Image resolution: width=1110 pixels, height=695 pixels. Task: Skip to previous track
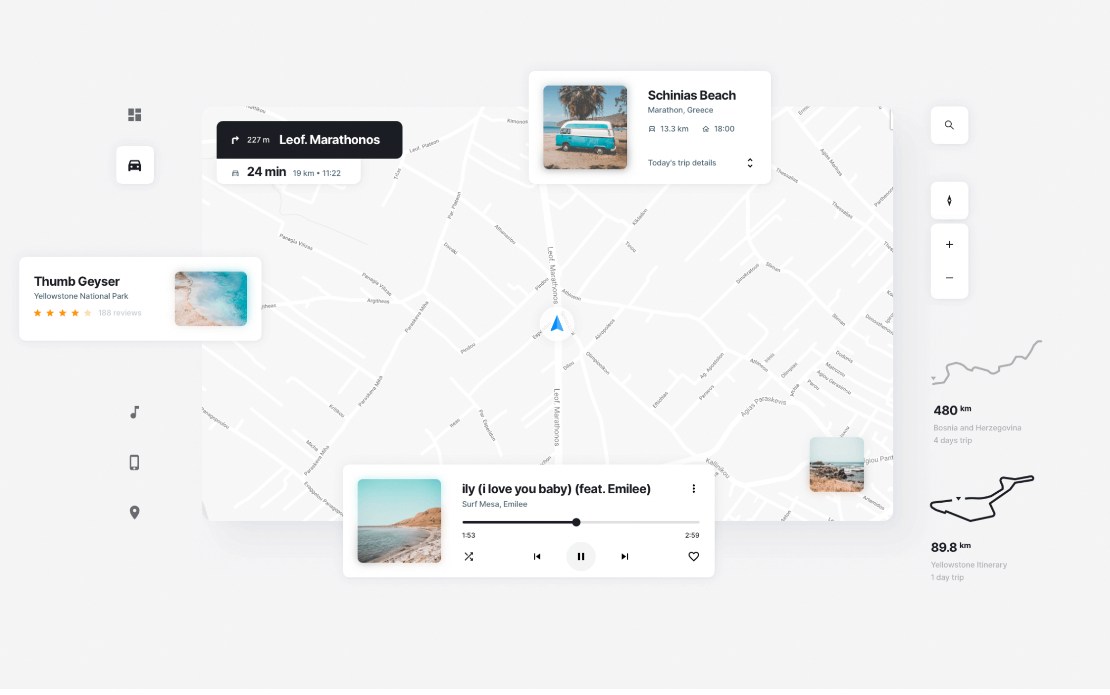(537, 556)
